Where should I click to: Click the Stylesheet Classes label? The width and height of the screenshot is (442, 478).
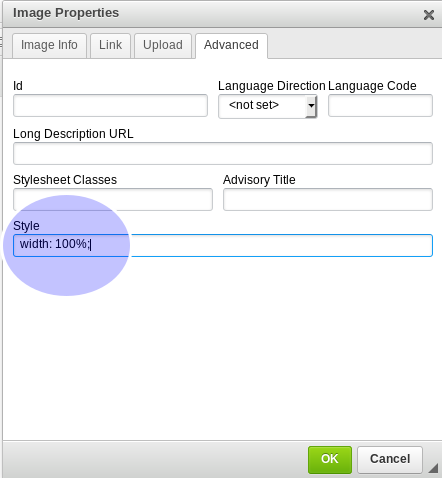pyautogui.click(x=65, y=180)
